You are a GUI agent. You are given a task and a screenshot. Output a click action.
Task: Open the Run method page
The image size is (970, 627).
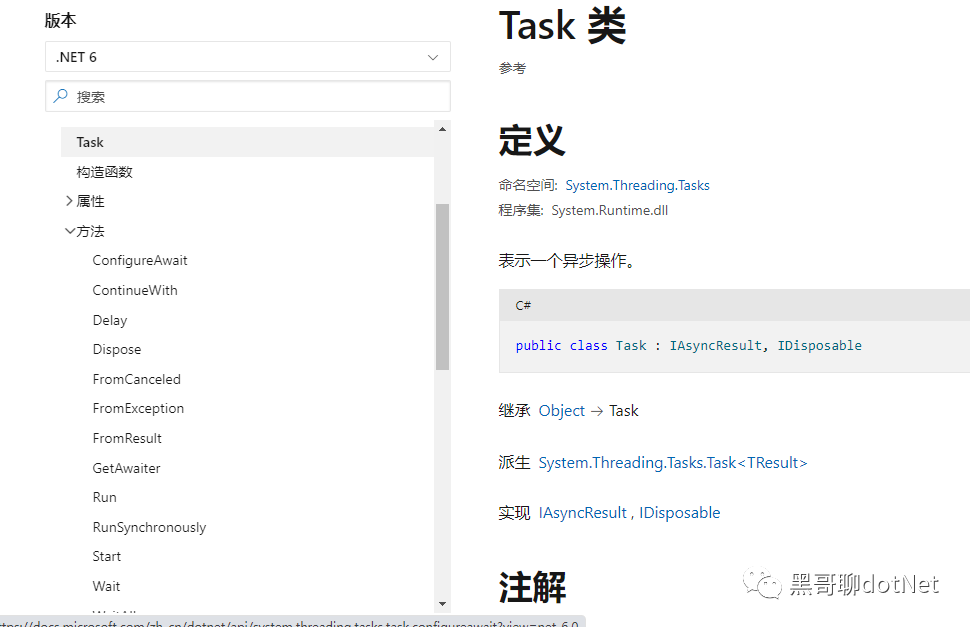[x=105, y=497]
